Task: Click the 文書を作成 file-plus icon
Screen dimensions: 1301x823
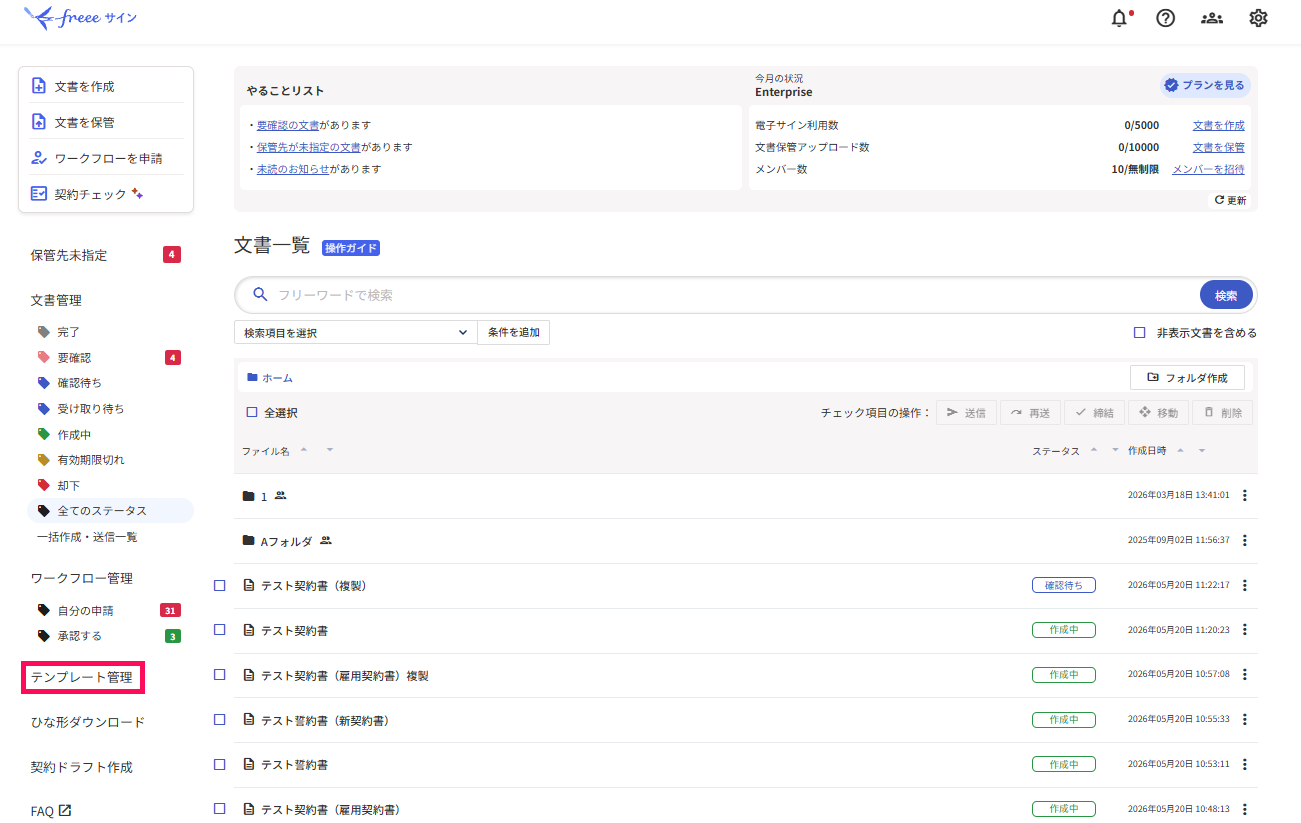Action: click(x=38, y=86)
